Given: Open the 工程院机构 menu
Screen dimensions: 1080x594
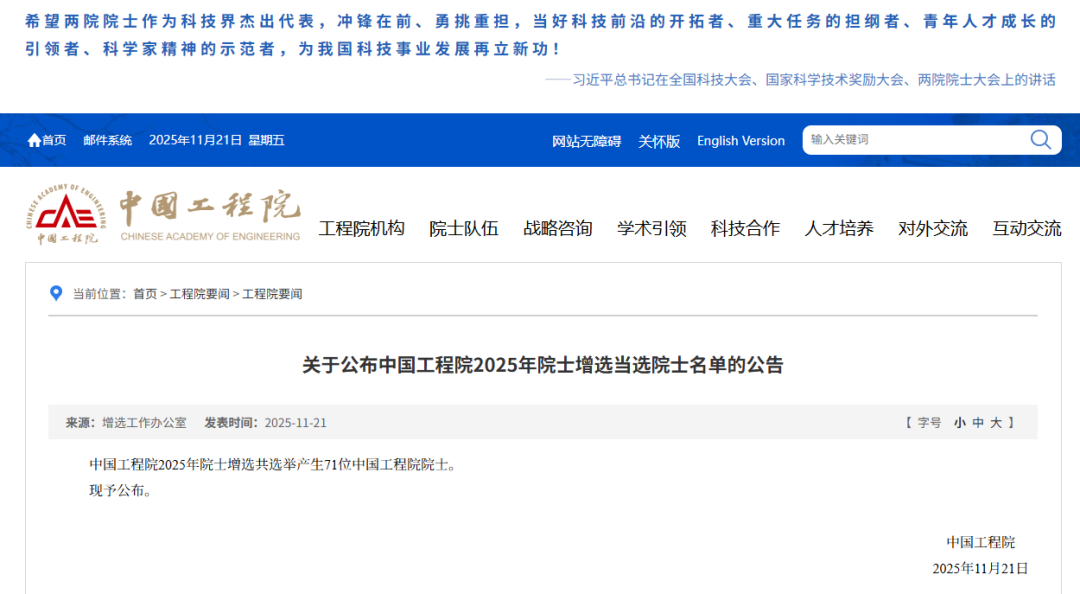Looking at the screenshot, I should click(x=362, y=228).
